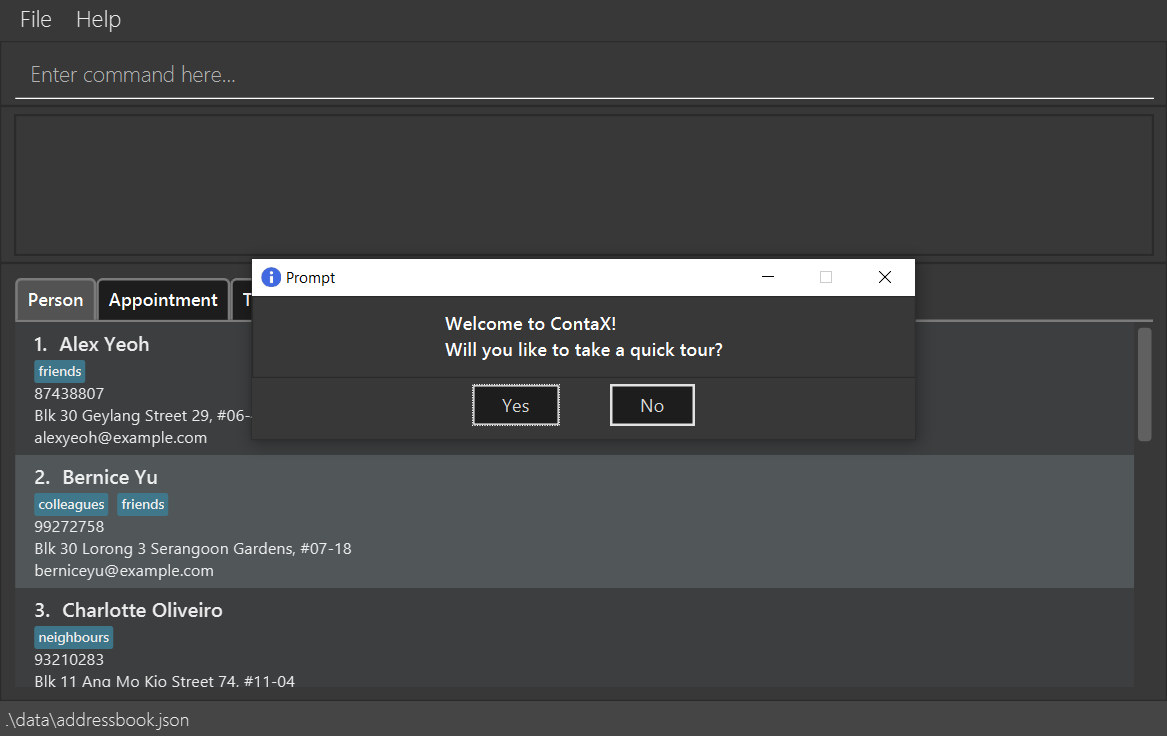Screen dimensions: 1167x736
Task: Open the File menu
Action: [x=36, y=19]
